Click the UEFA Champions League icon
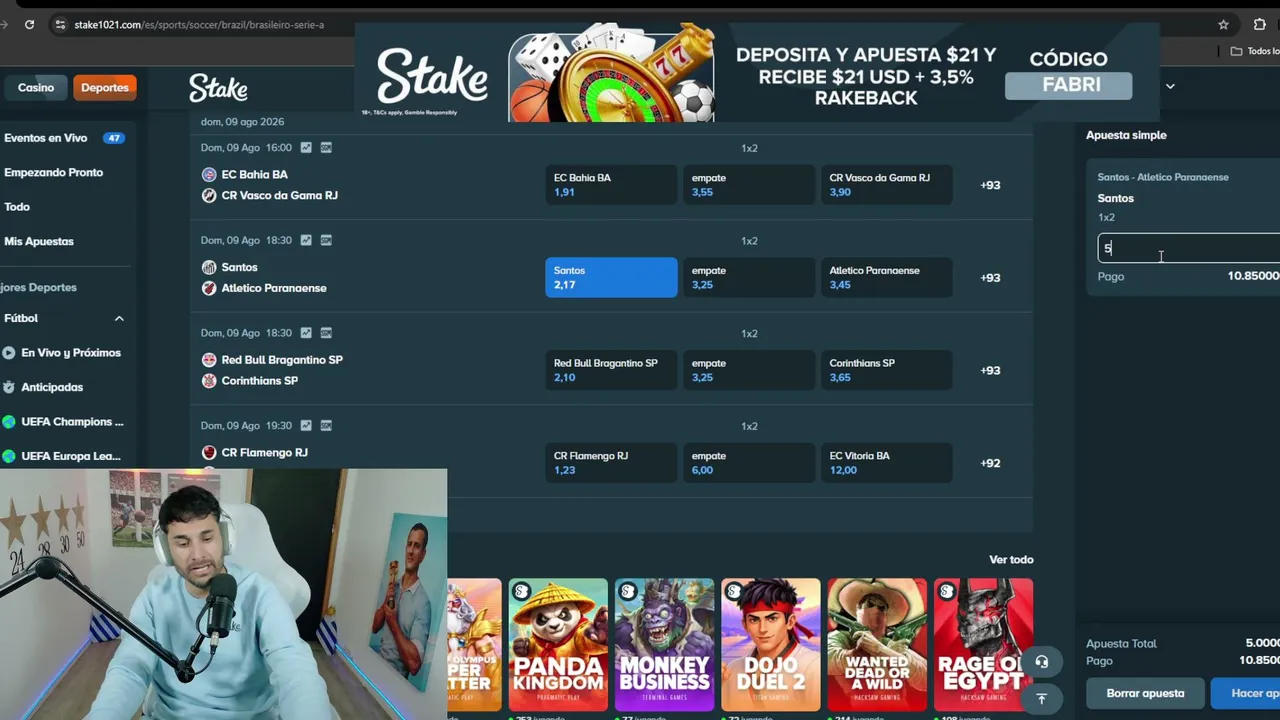Screen dimensions: 1280x720 [9, 421]
